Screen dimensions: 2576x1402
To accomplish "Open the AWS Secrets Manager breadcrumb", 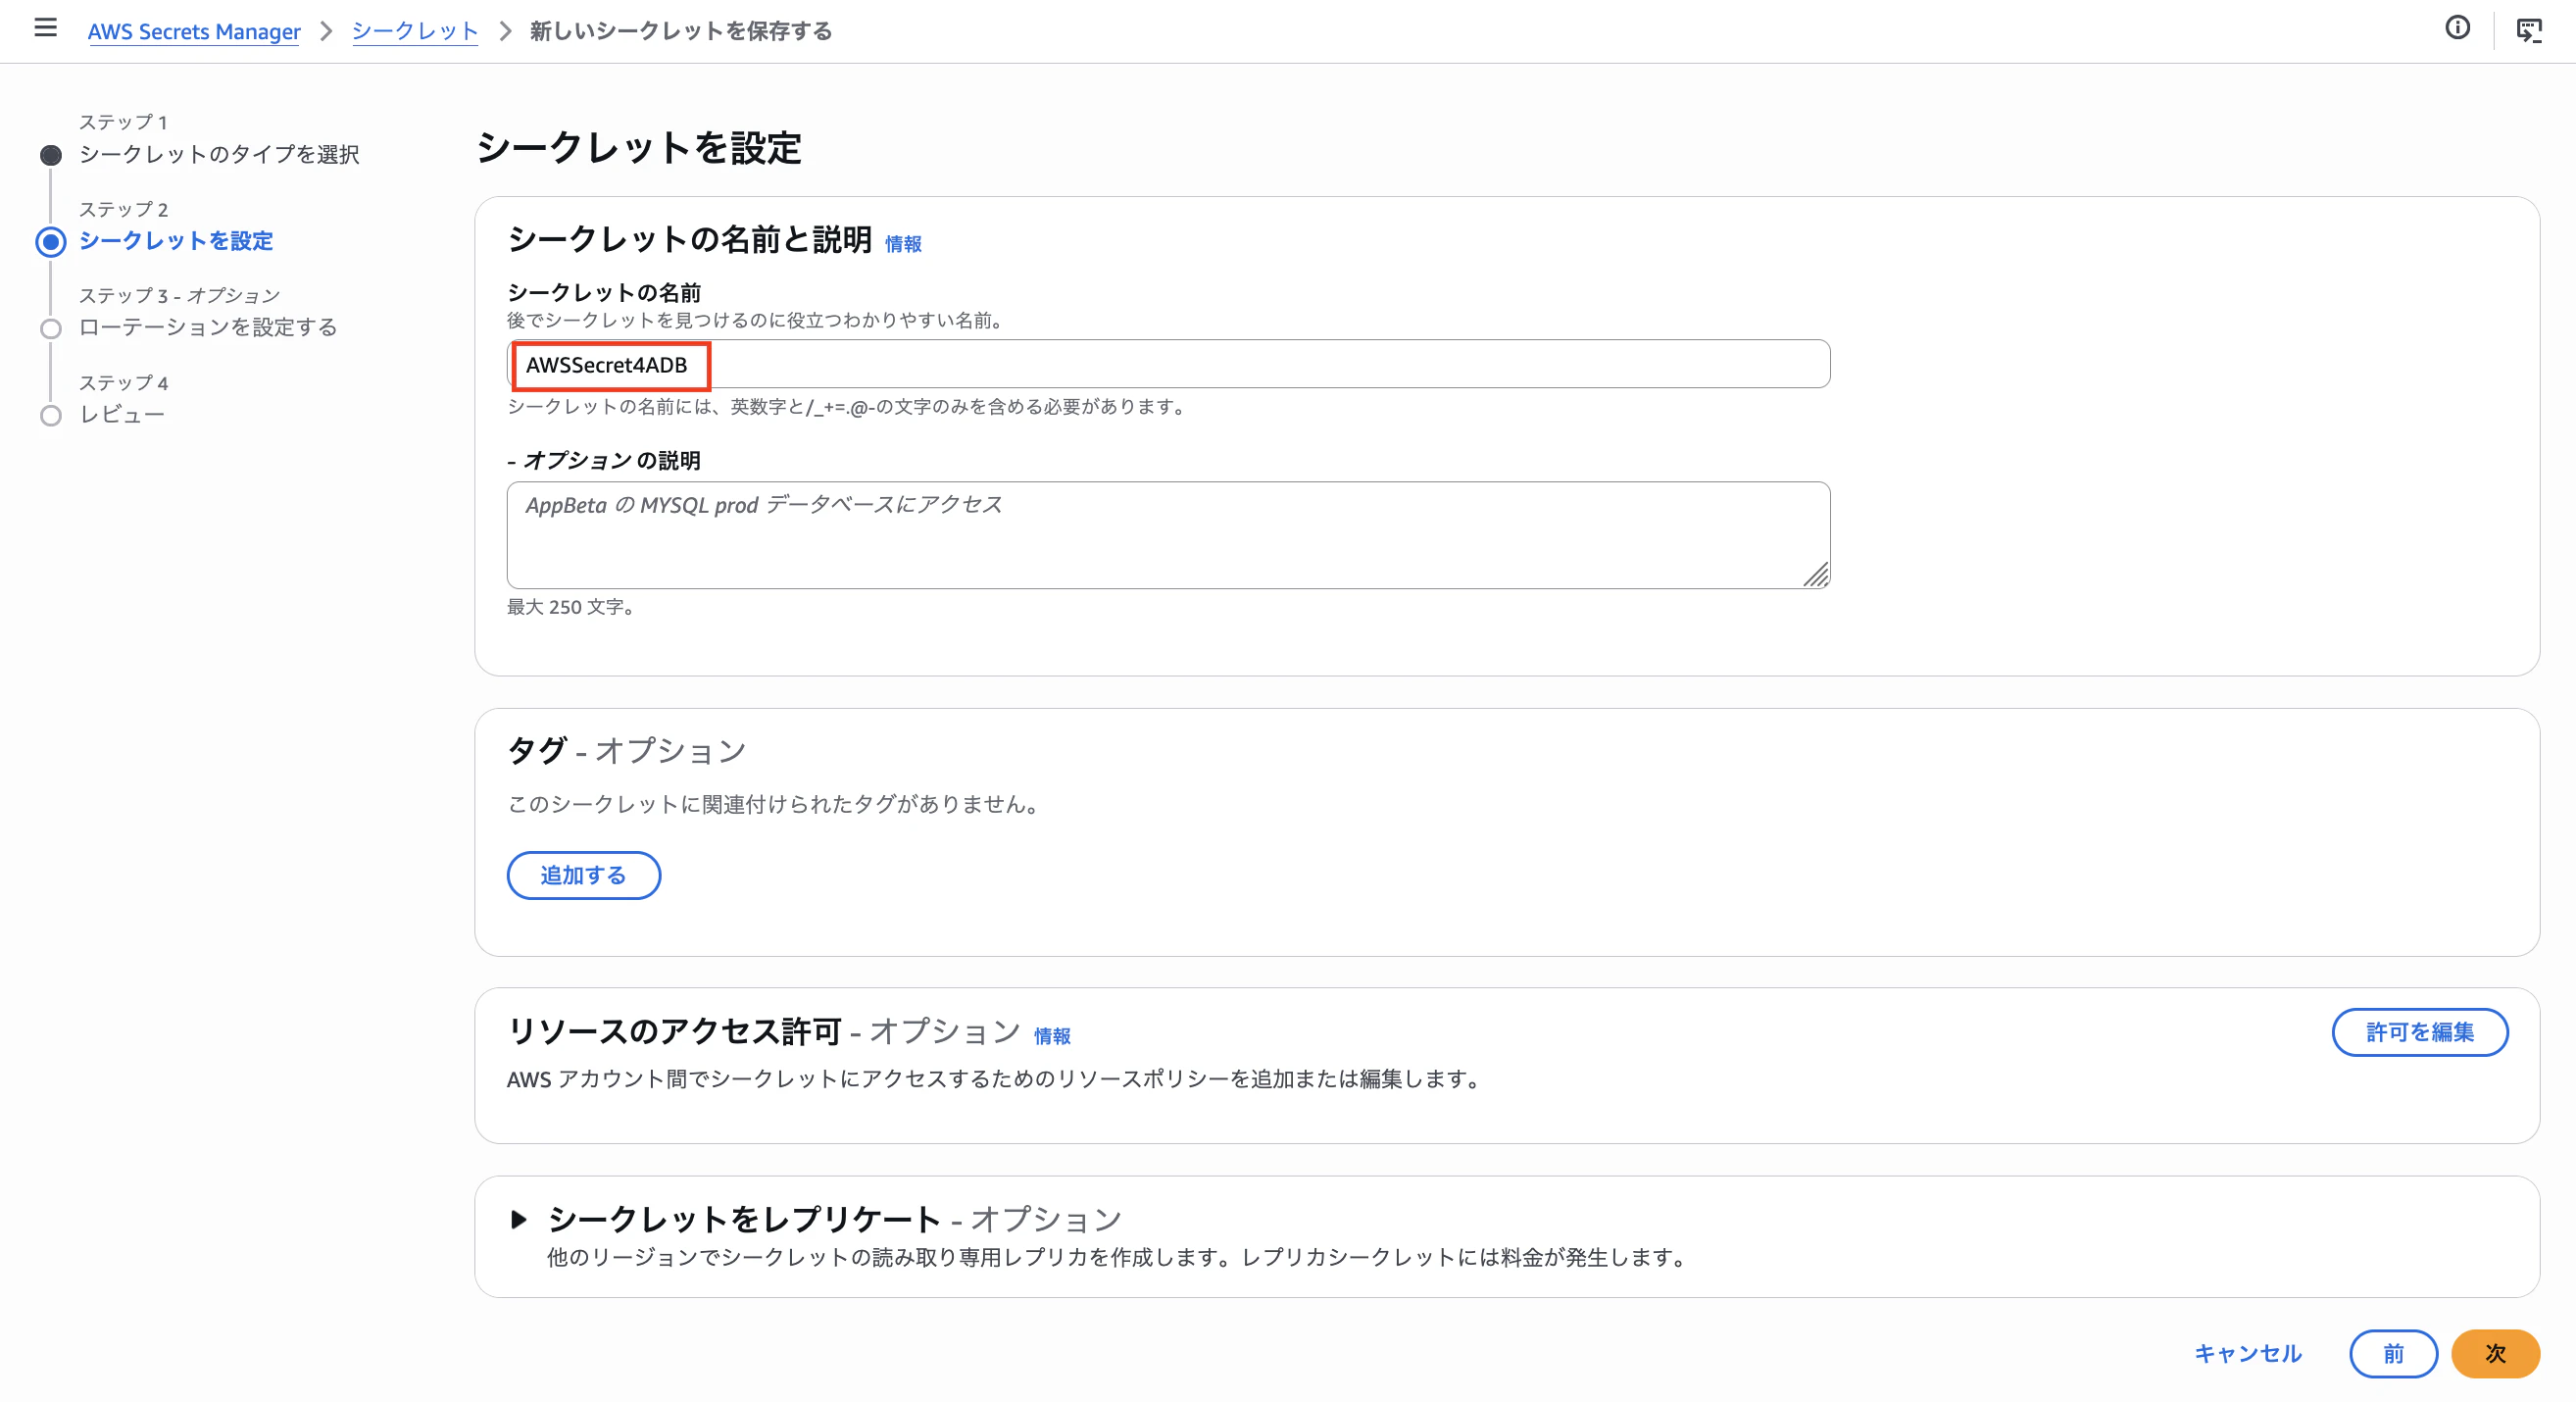I will pyautogui.click(x=193, y=31).
